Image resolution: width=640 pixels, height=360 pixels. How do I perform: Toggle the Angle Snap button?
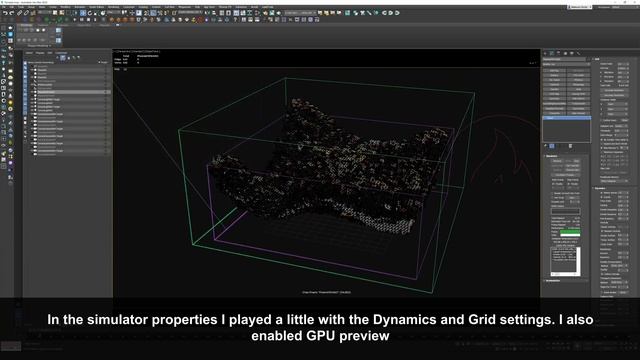tap(153, 13)
